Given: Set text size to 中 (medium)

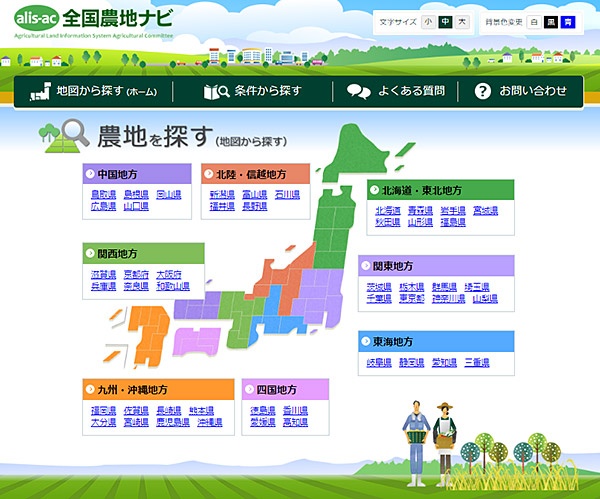Looking at the screenshot, I should coord(445,22).
